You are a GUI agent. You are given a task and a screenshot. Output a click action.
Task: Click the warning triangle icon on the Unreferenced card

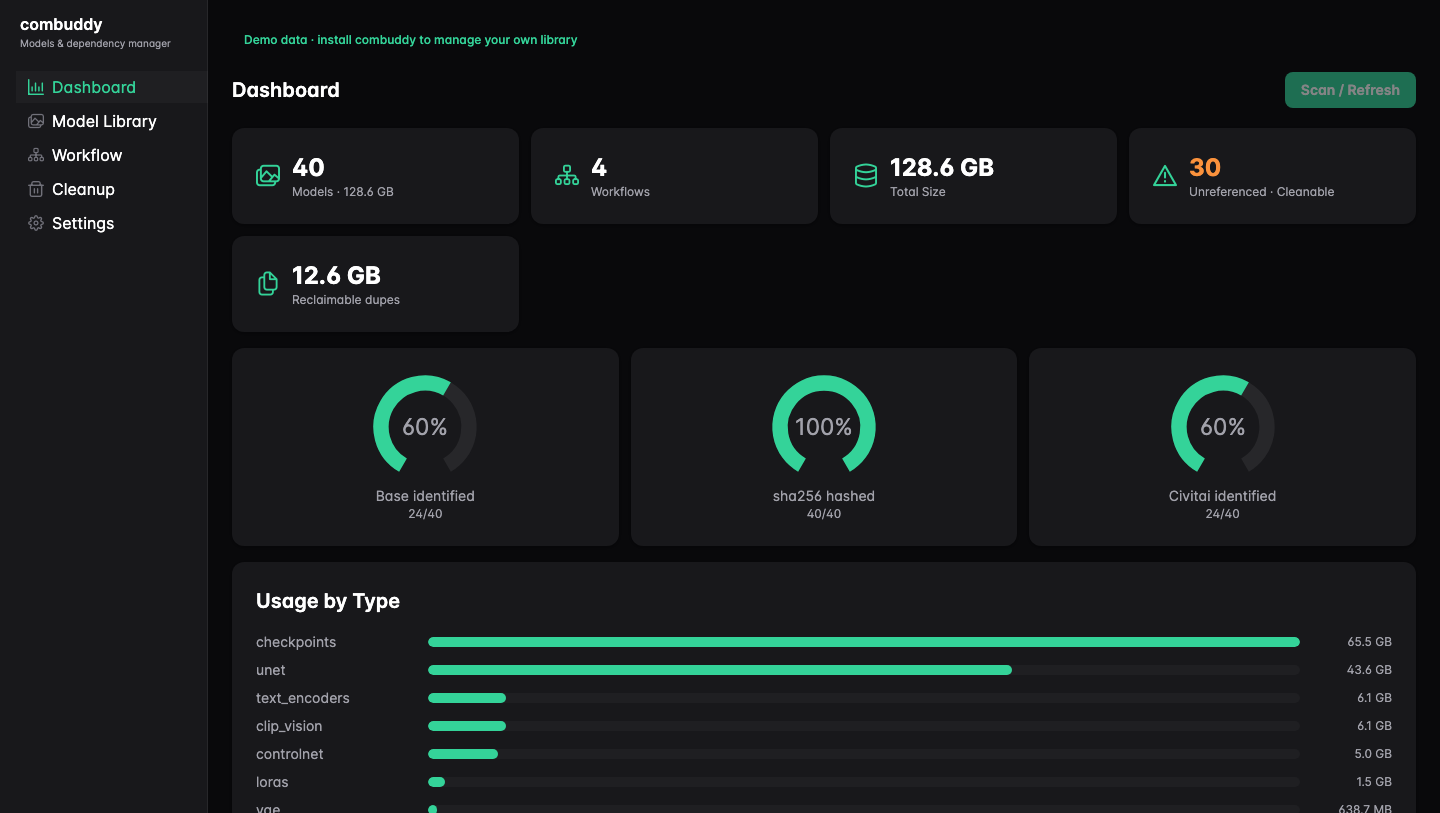point(1165,176)
